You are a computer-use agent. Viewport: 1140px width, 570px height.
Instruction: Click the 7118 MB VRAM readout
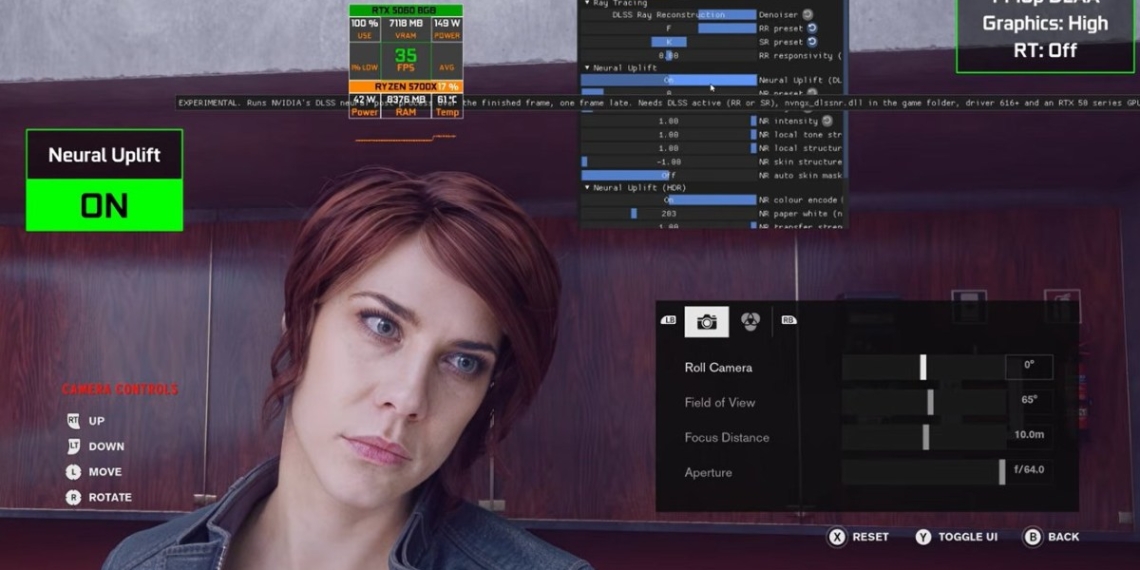coord(406,28)
